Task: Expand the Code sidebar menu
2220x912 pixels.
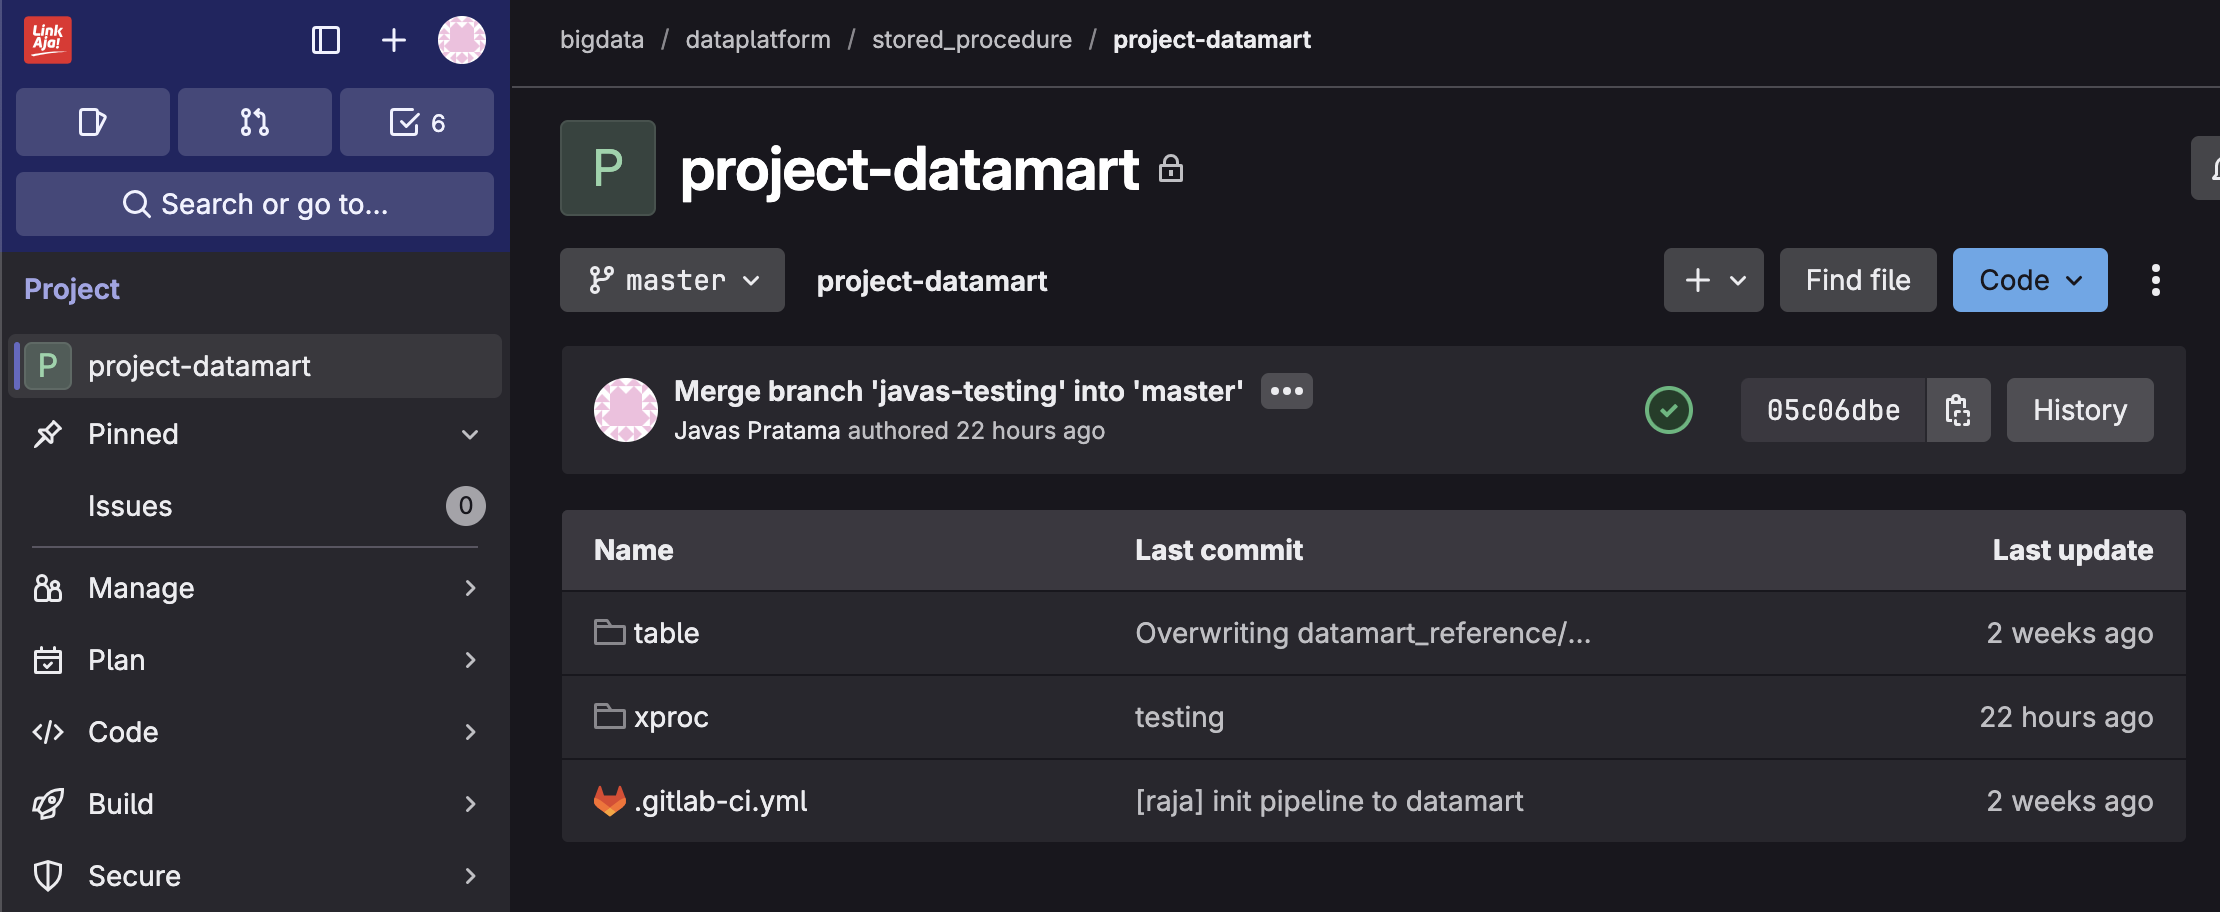Action: (255, 732)
